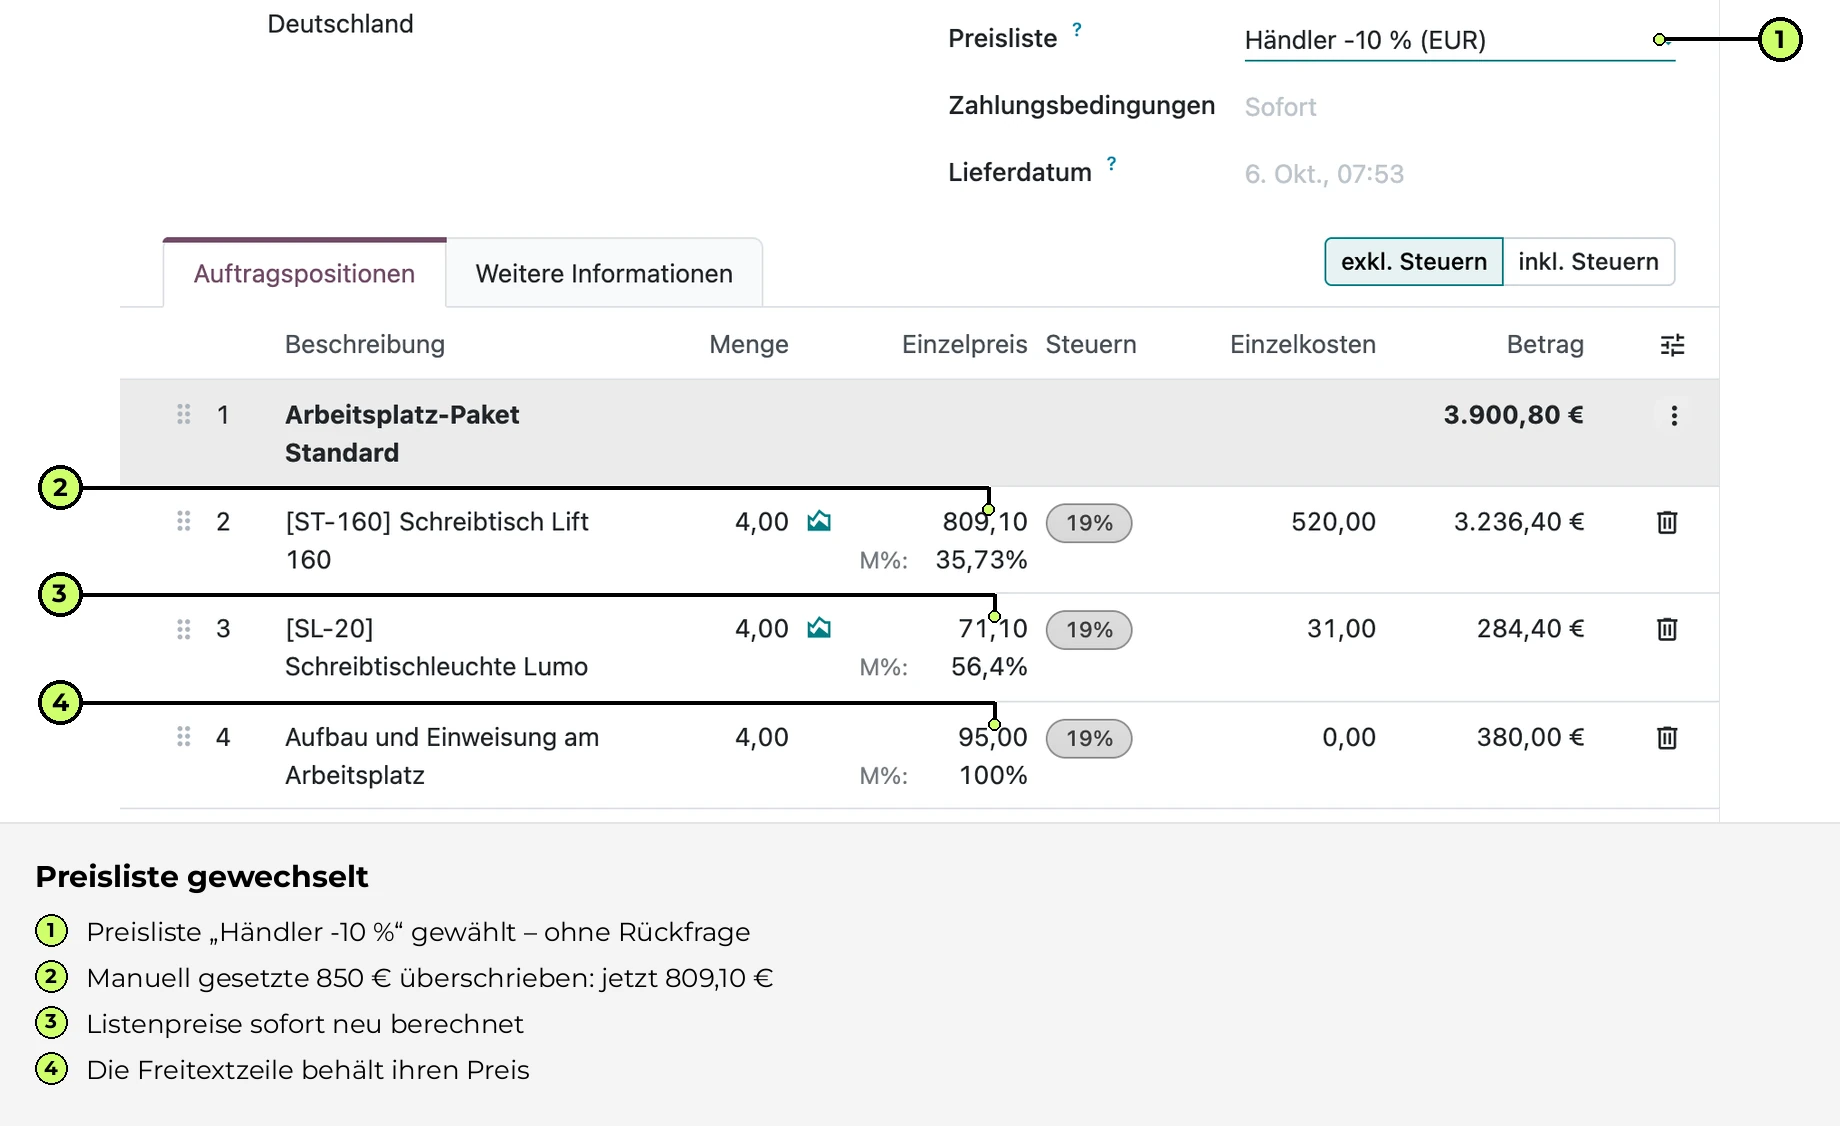
Task: Show forecast chart icon for Schreibtisch Lift
Action: 819,521
